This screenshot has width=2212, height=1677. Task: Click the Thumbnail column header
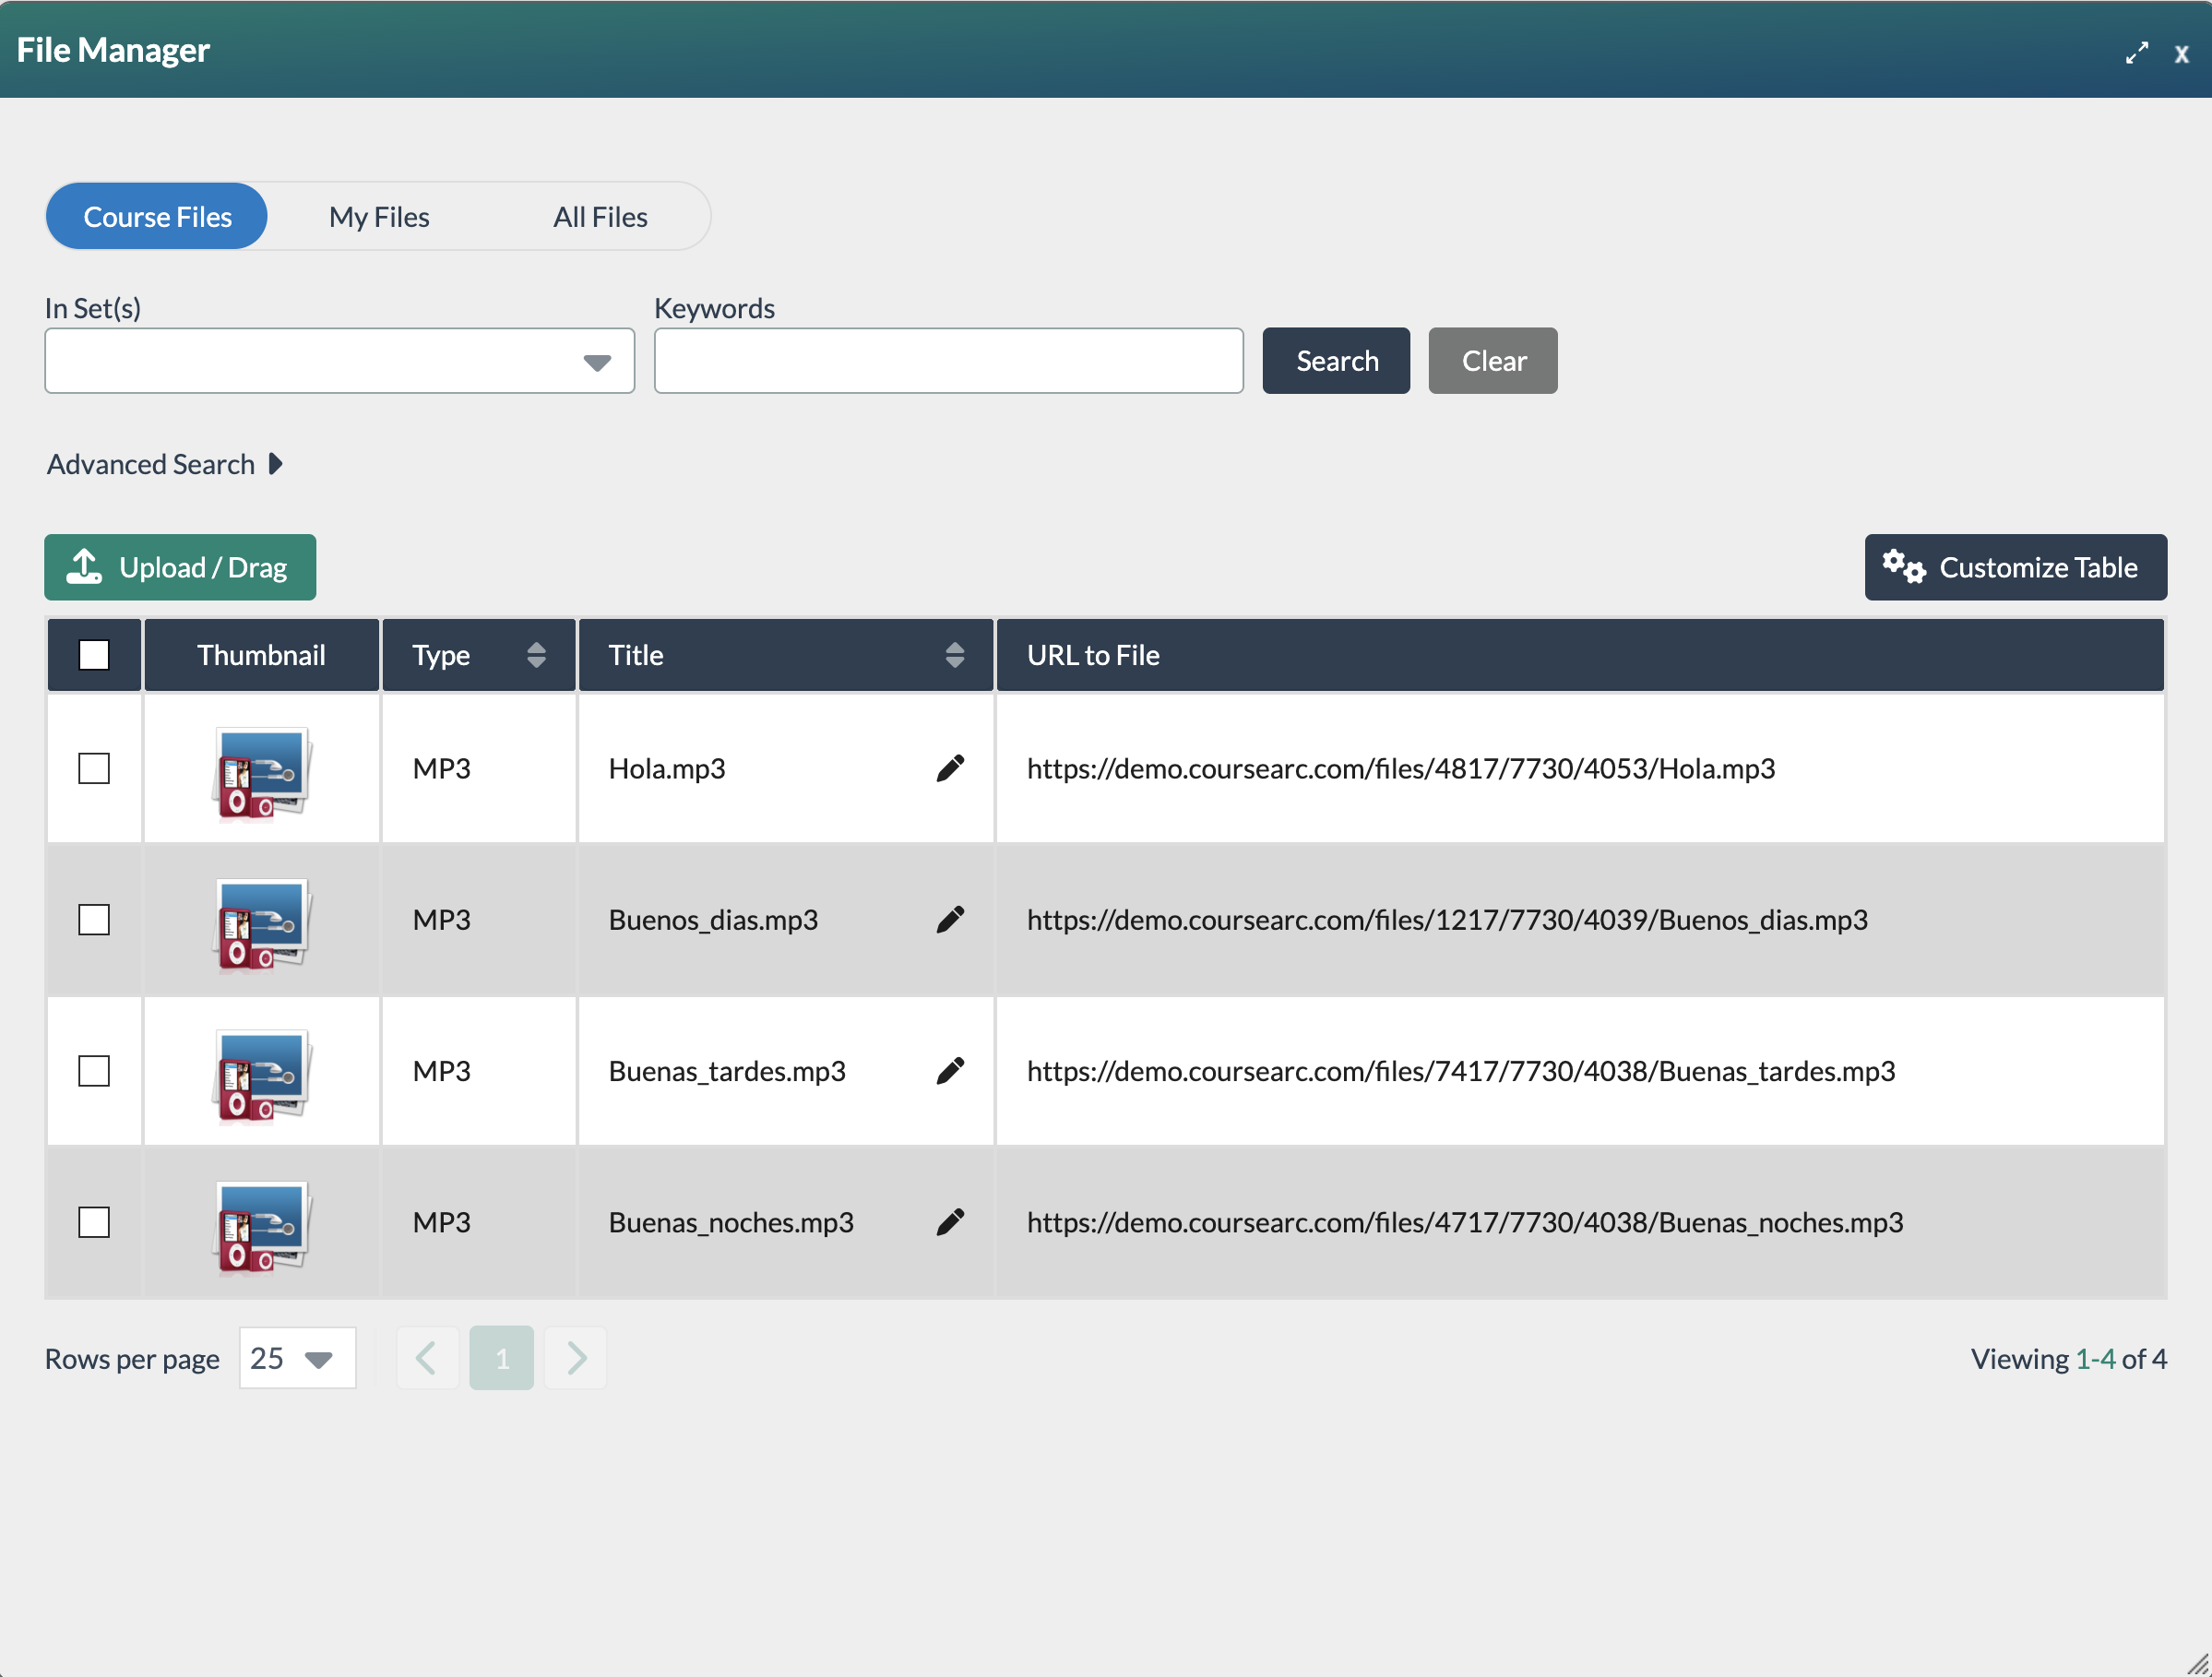point(262,655)
